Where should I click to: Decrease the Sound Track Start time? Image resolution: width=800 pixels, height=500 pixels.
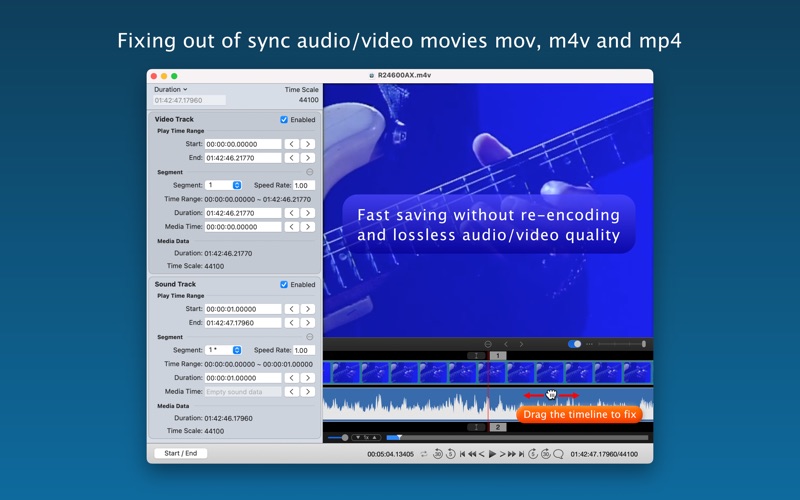coord(291,309)
